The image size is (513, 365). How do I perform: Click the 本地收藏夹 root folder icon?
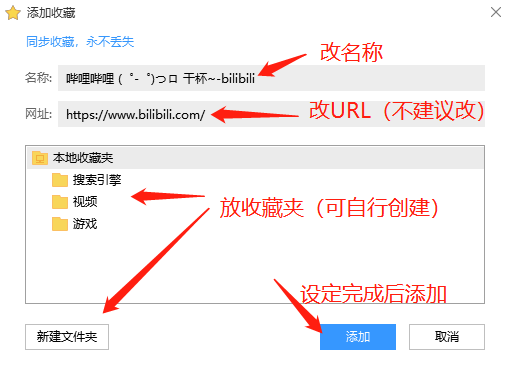[40, 158]
